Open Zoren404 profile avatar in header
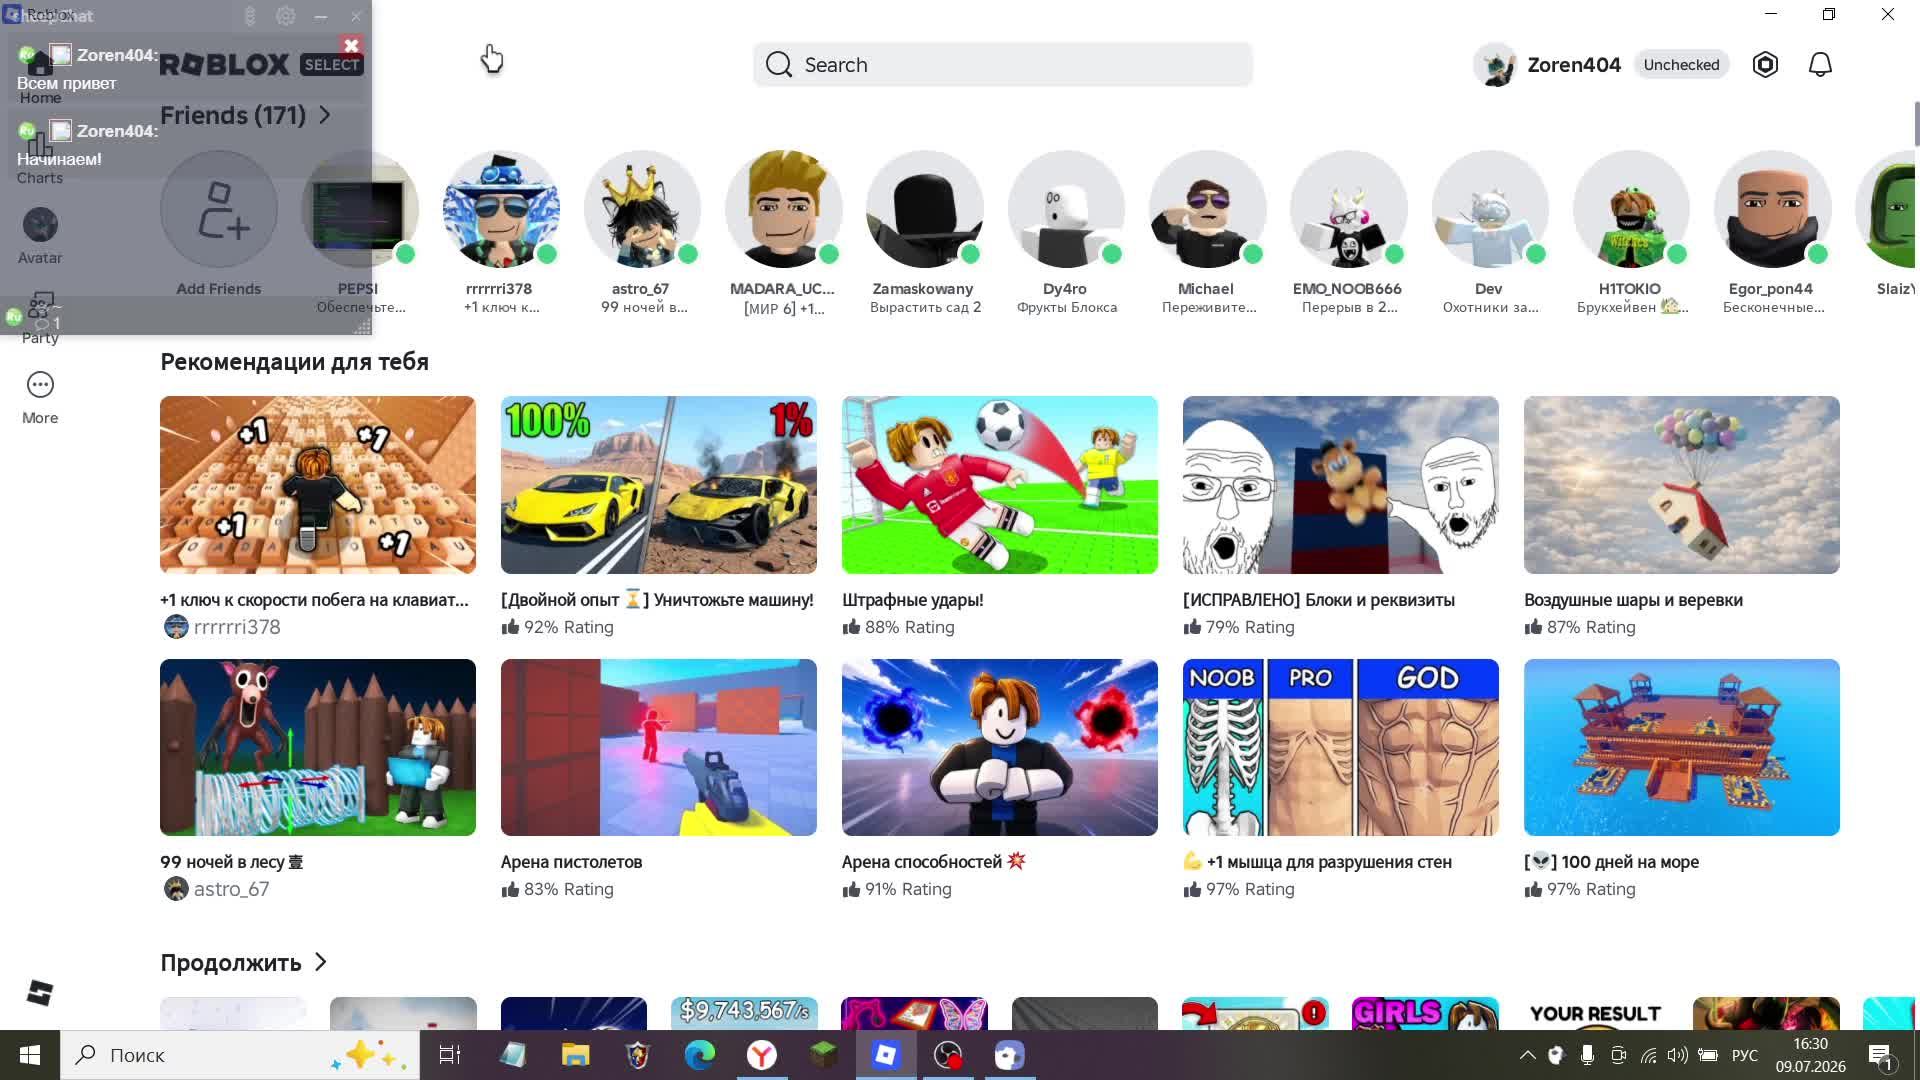Screen dimensions: 1920x1080 [1496, 65]
